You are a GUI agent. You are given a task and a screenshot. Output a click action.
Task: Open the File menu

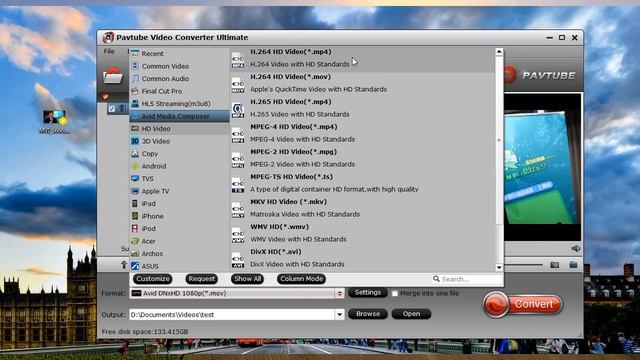click(109, 51)
